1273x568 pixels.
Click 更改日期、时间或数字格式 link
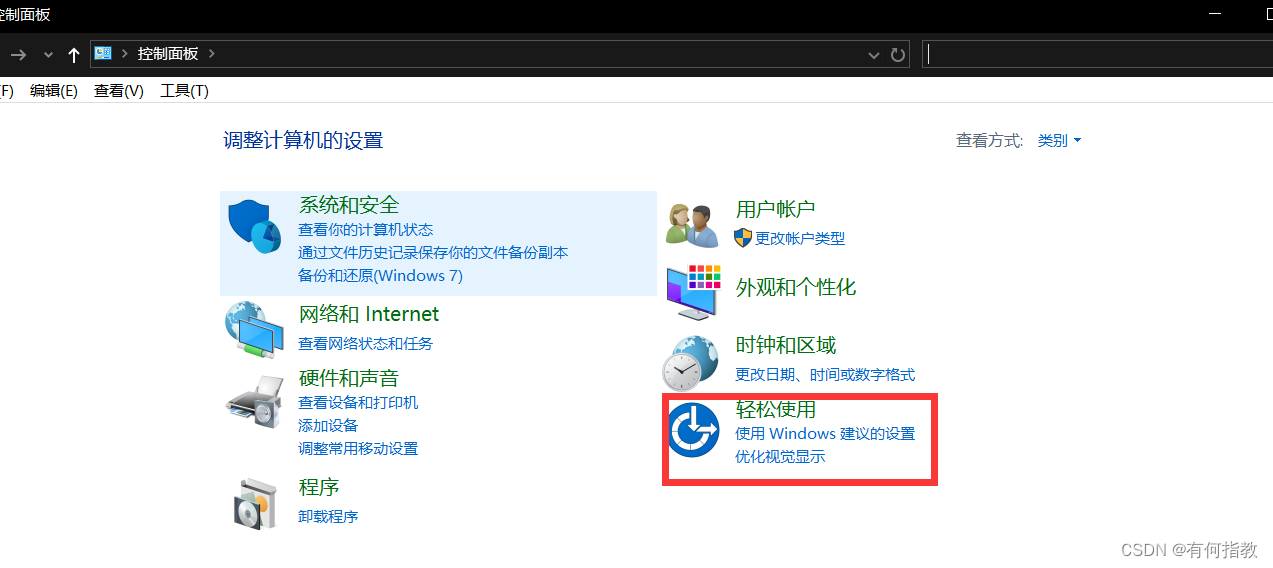point(825,375)
